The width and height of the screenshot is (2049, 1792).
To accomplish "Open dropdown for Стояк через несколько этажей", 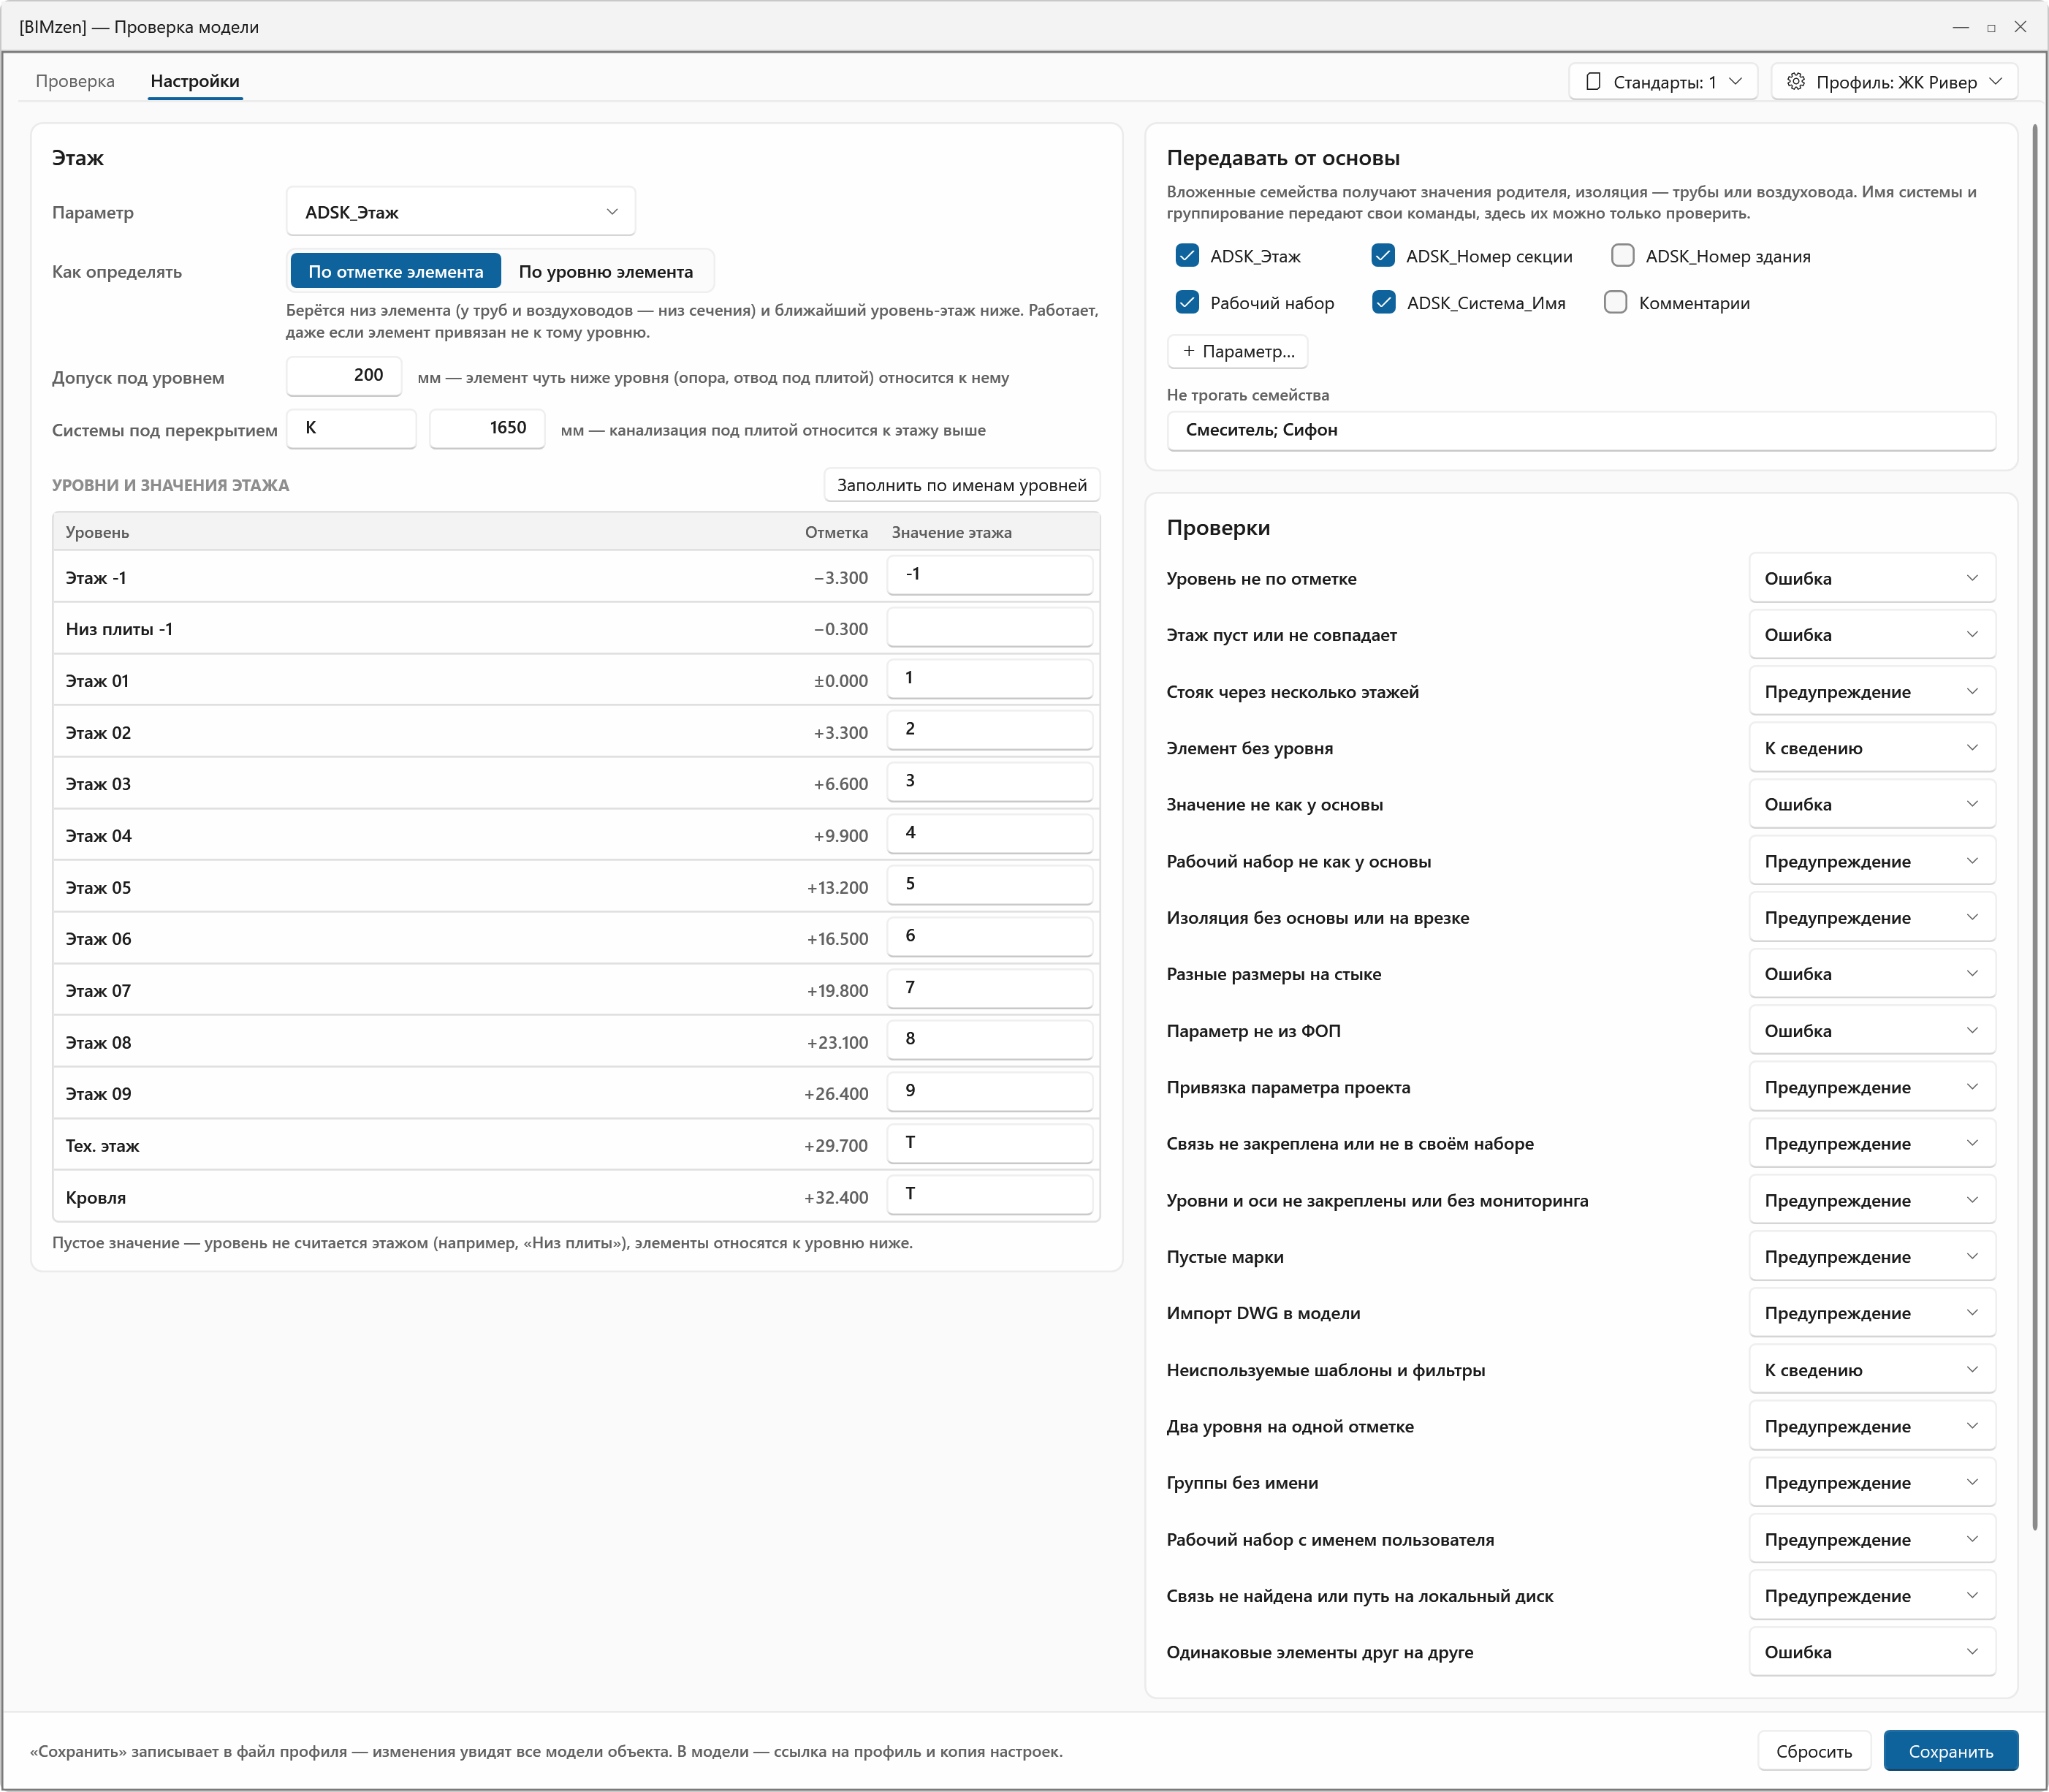I will click(x=1872, y=692).
